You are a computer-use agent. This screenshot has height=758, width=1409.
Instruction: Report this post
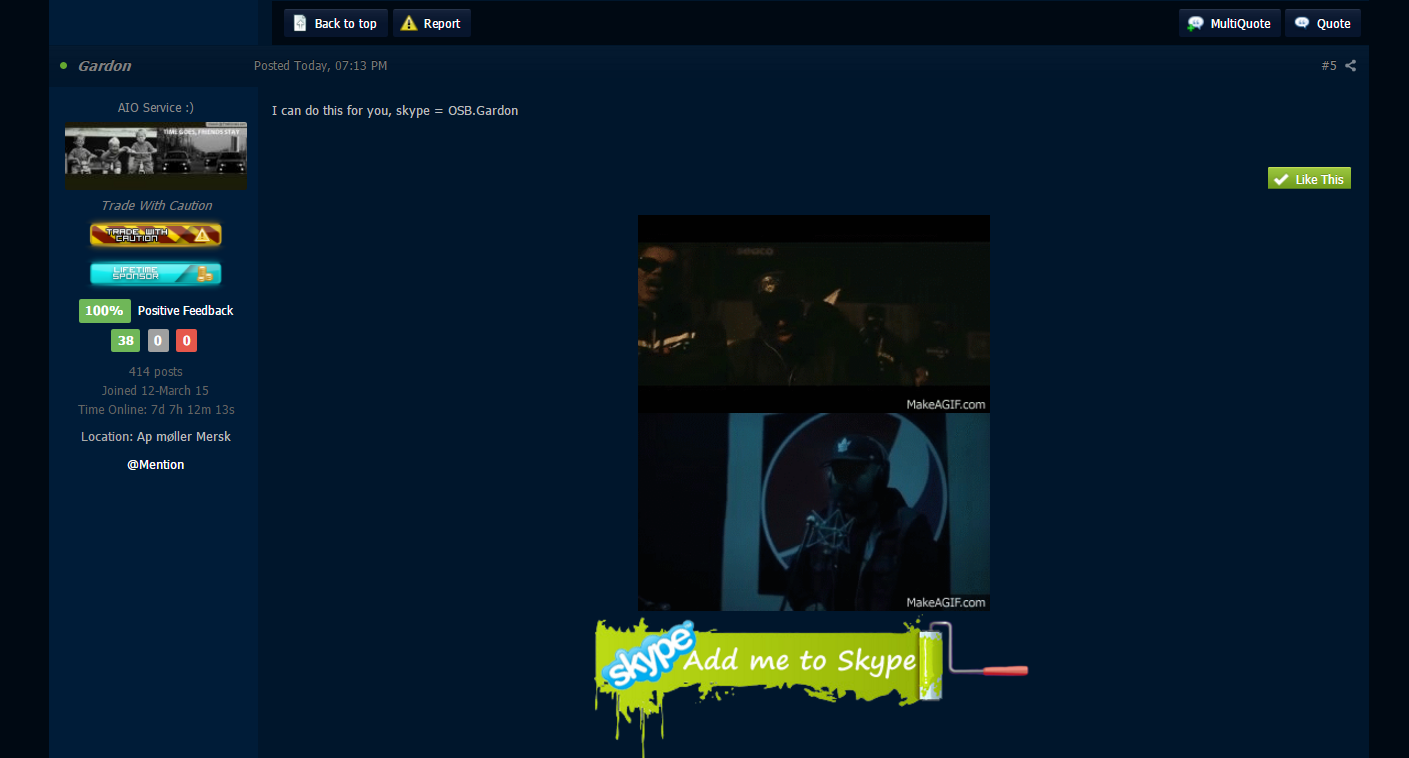coord(431,23)
